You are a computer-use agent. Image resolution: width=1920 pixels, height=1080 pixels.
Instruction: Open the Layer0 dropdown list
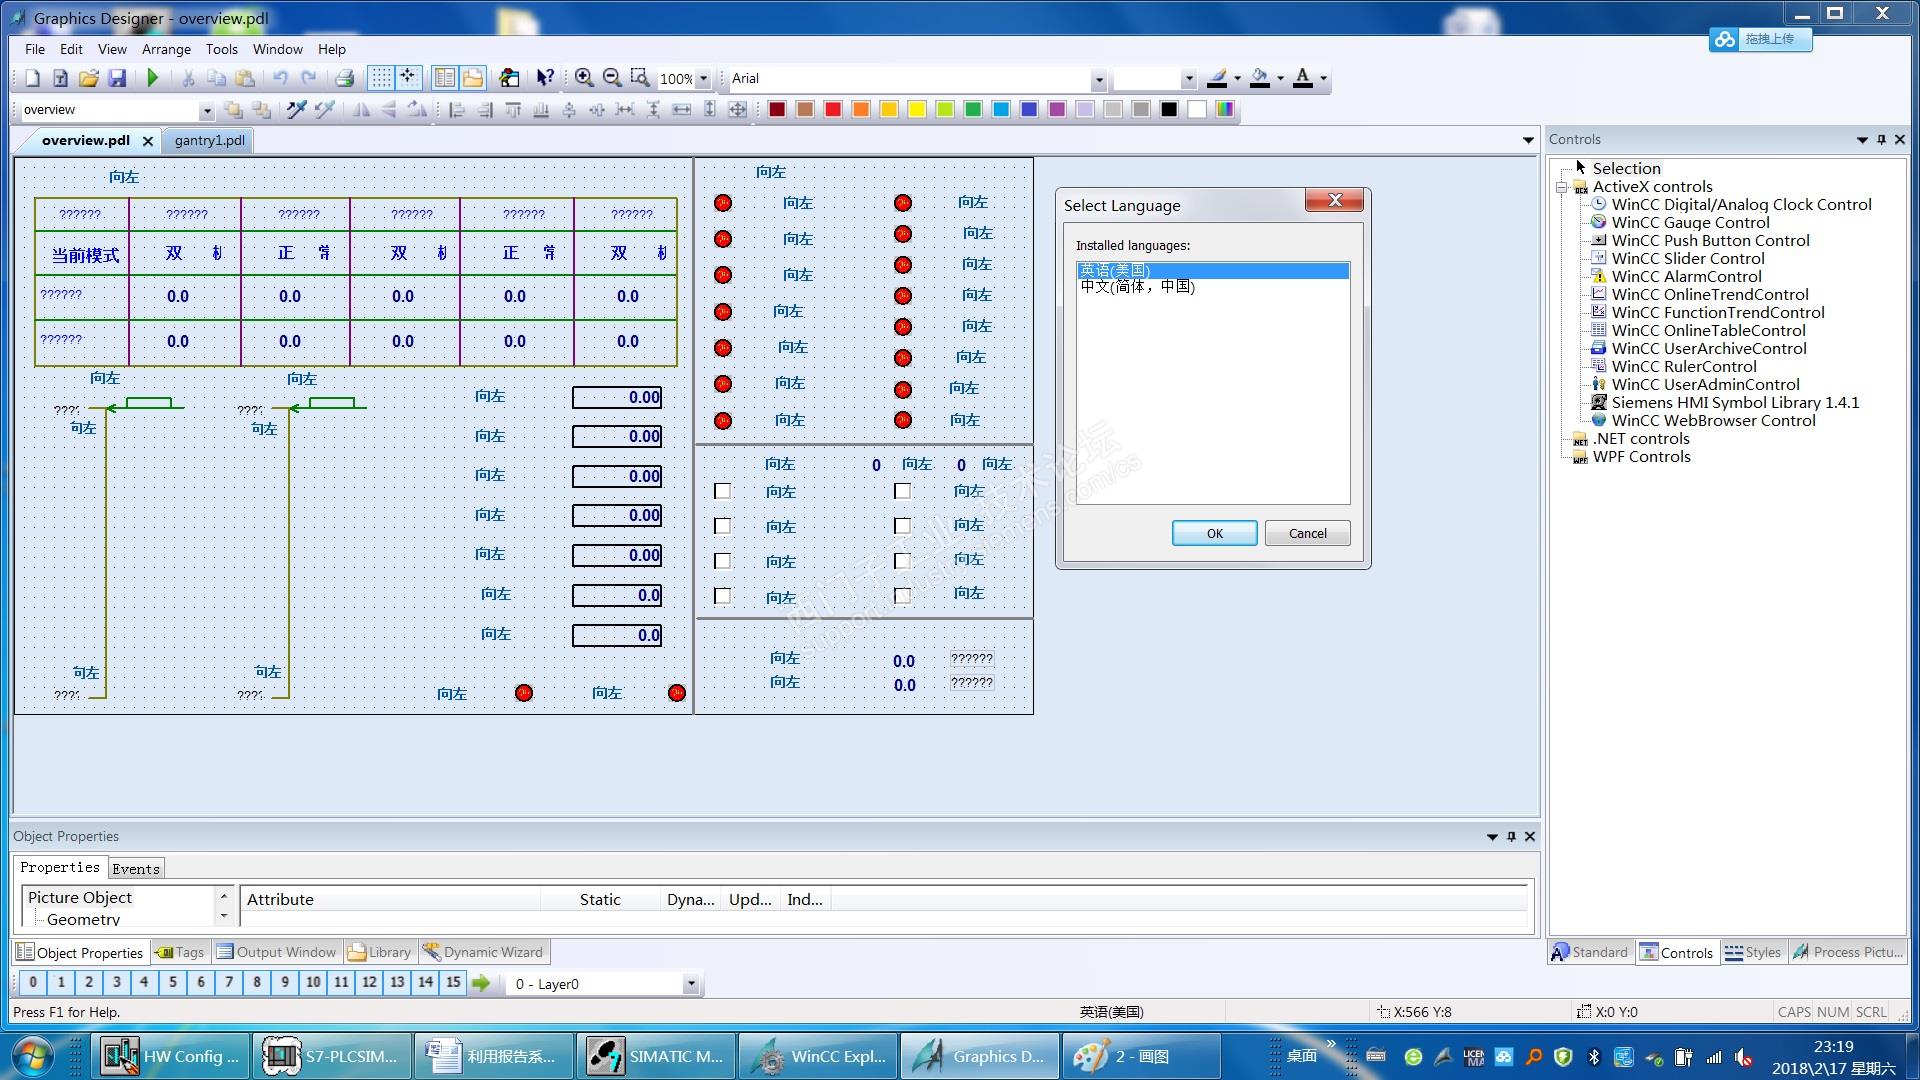(690, 984)
